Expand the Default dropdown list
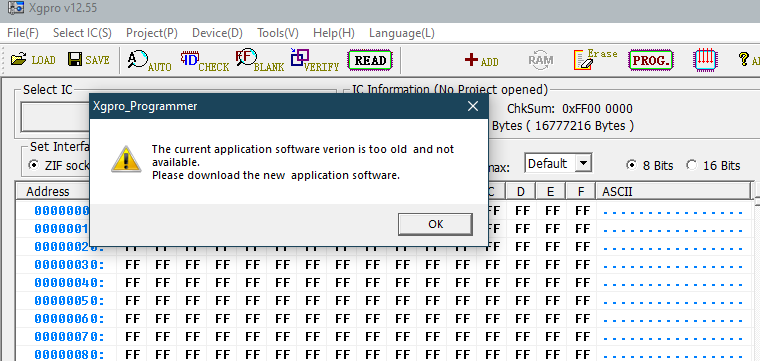Screen dimensions: 760x361 pos(585,163)
